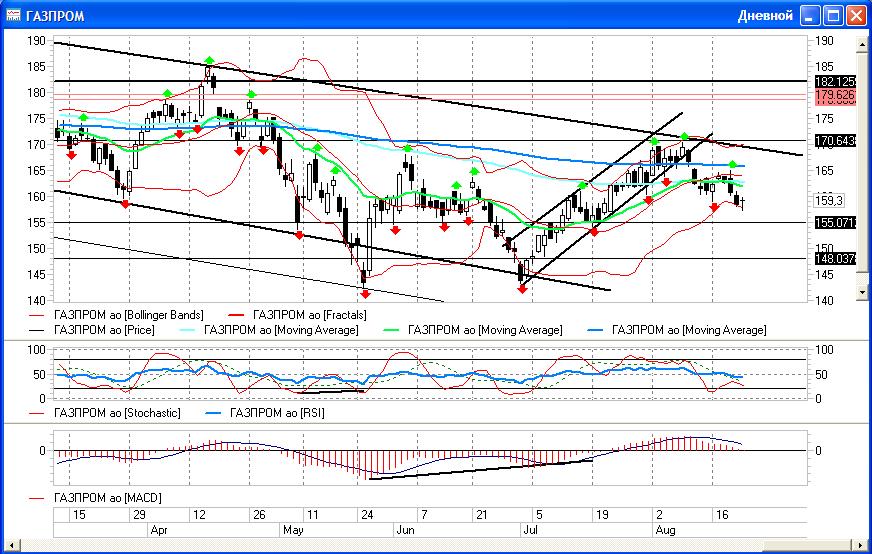Screen dimensions: 872x554
Task: Maximize the ГАЗПРОМ chart window
Action: (833, 16)
